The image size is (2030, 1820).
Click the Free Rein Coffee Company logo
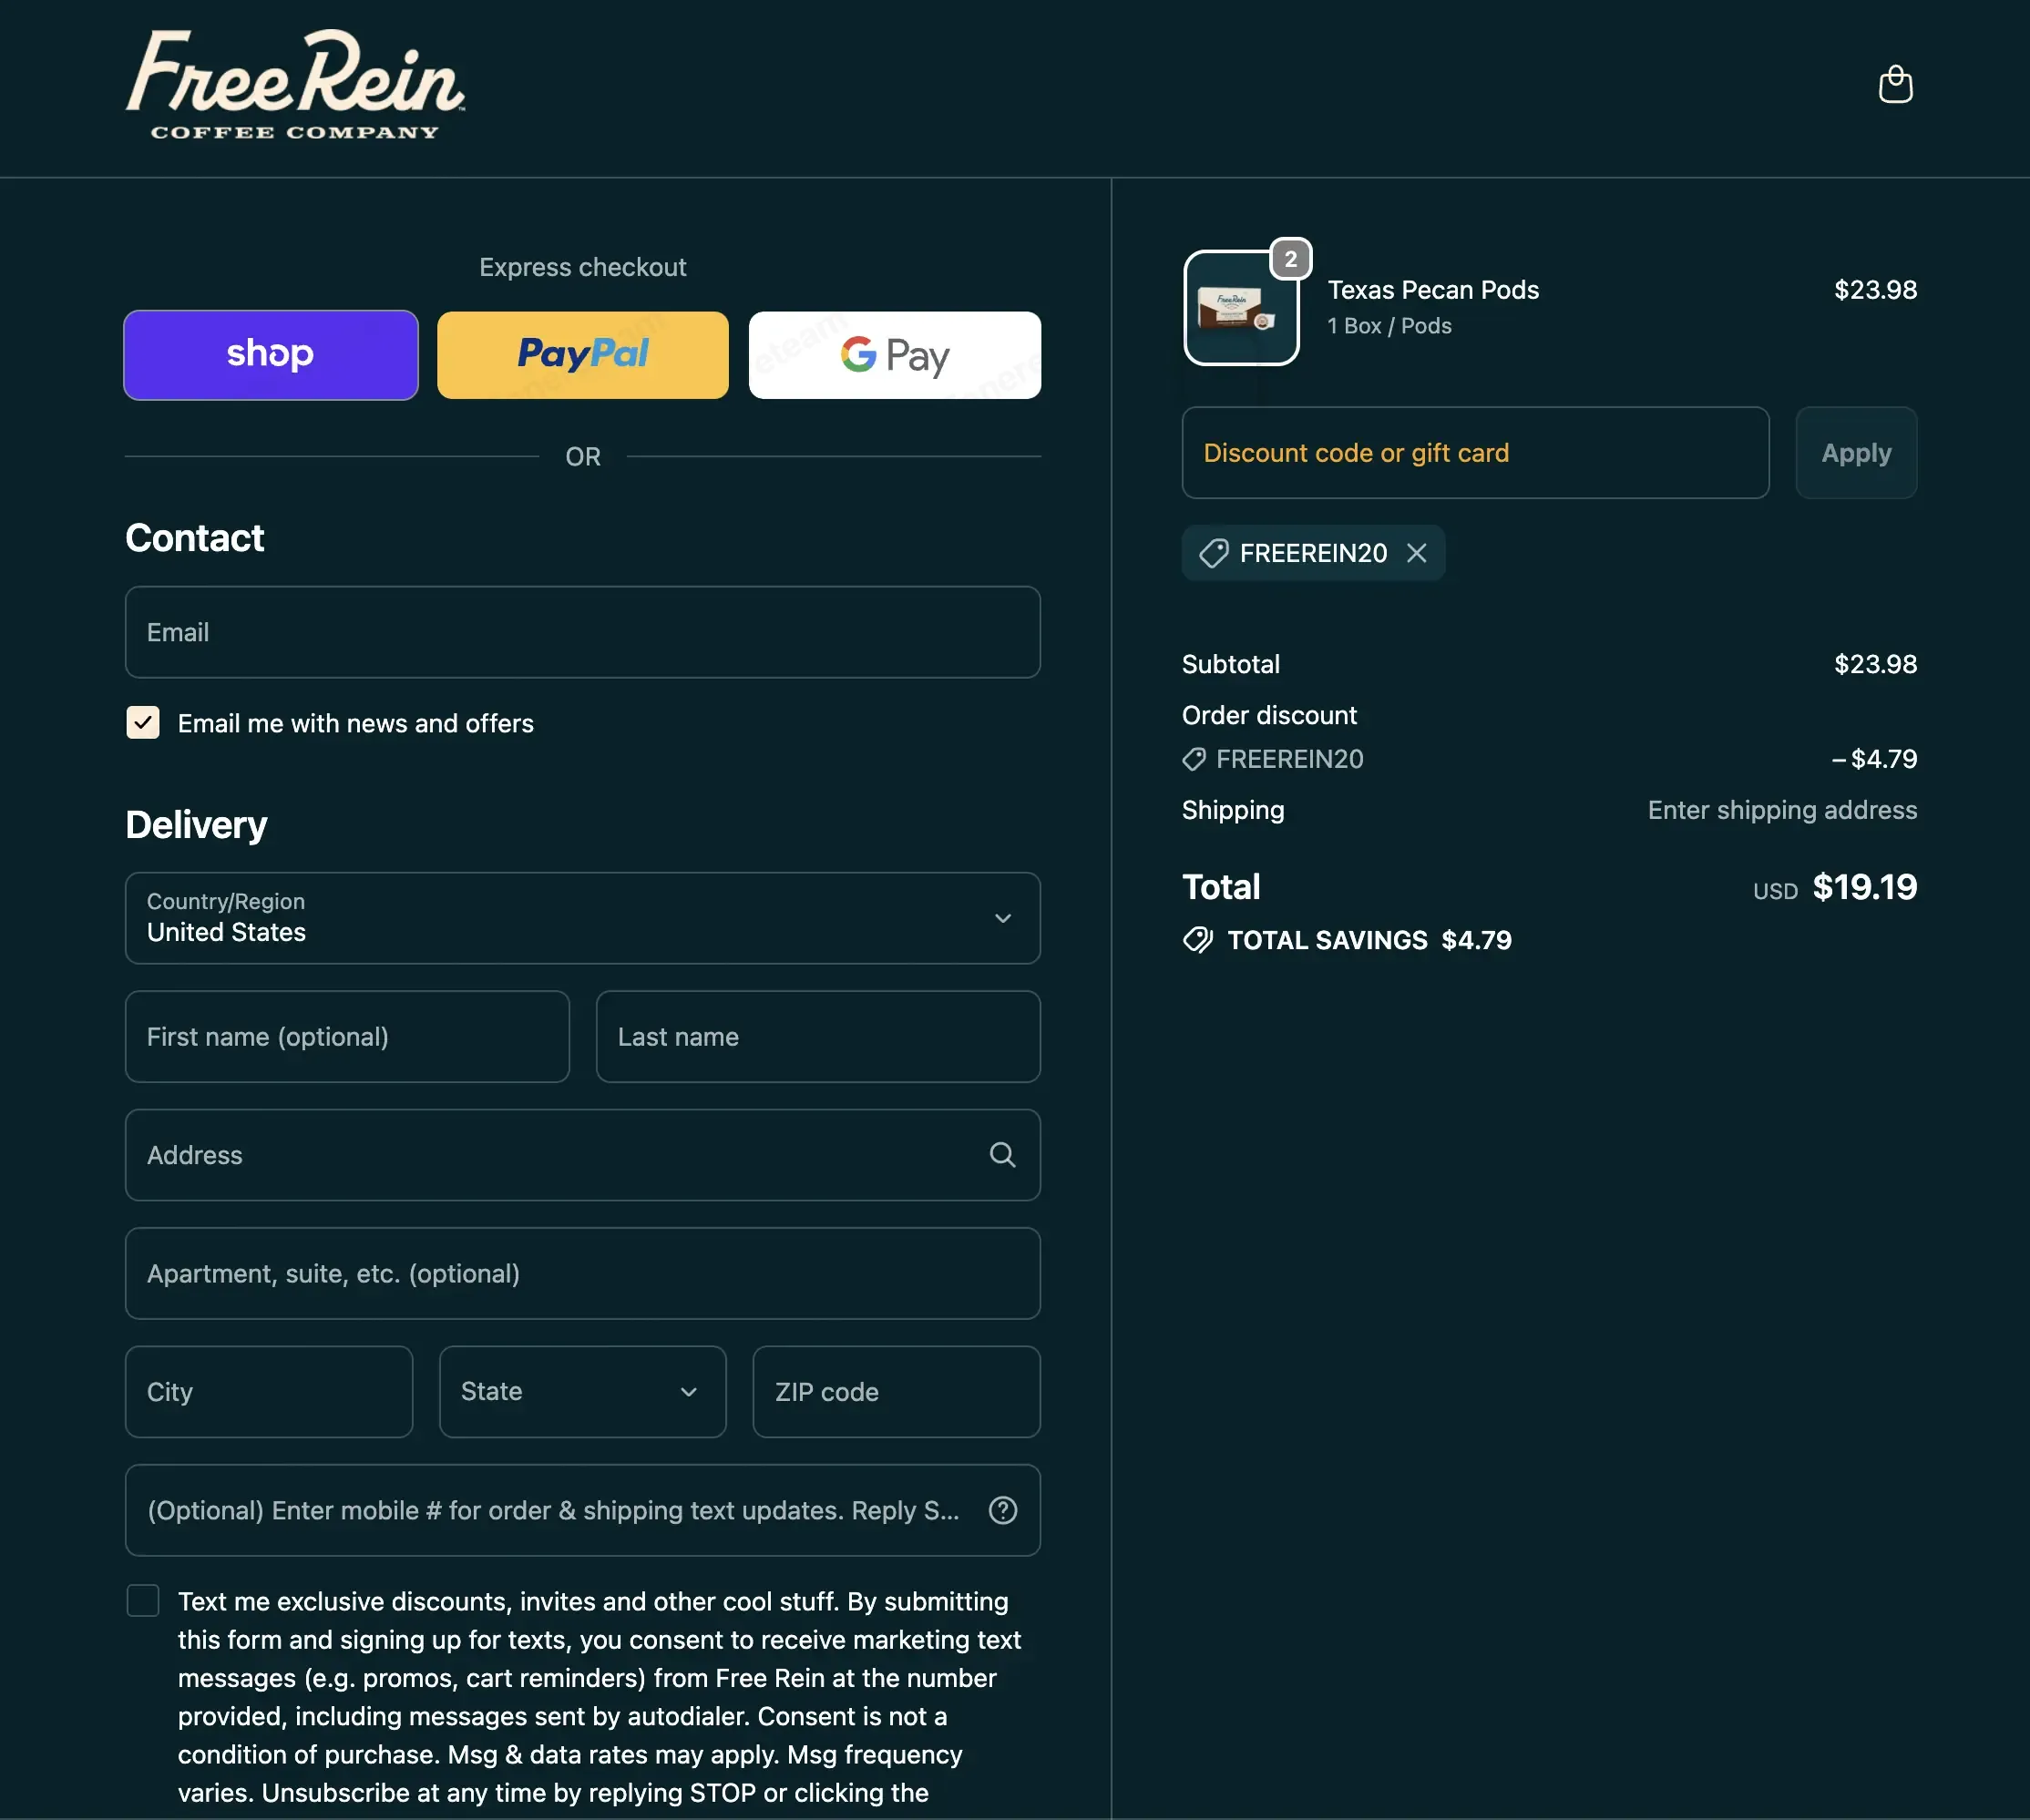click(295, 85)
